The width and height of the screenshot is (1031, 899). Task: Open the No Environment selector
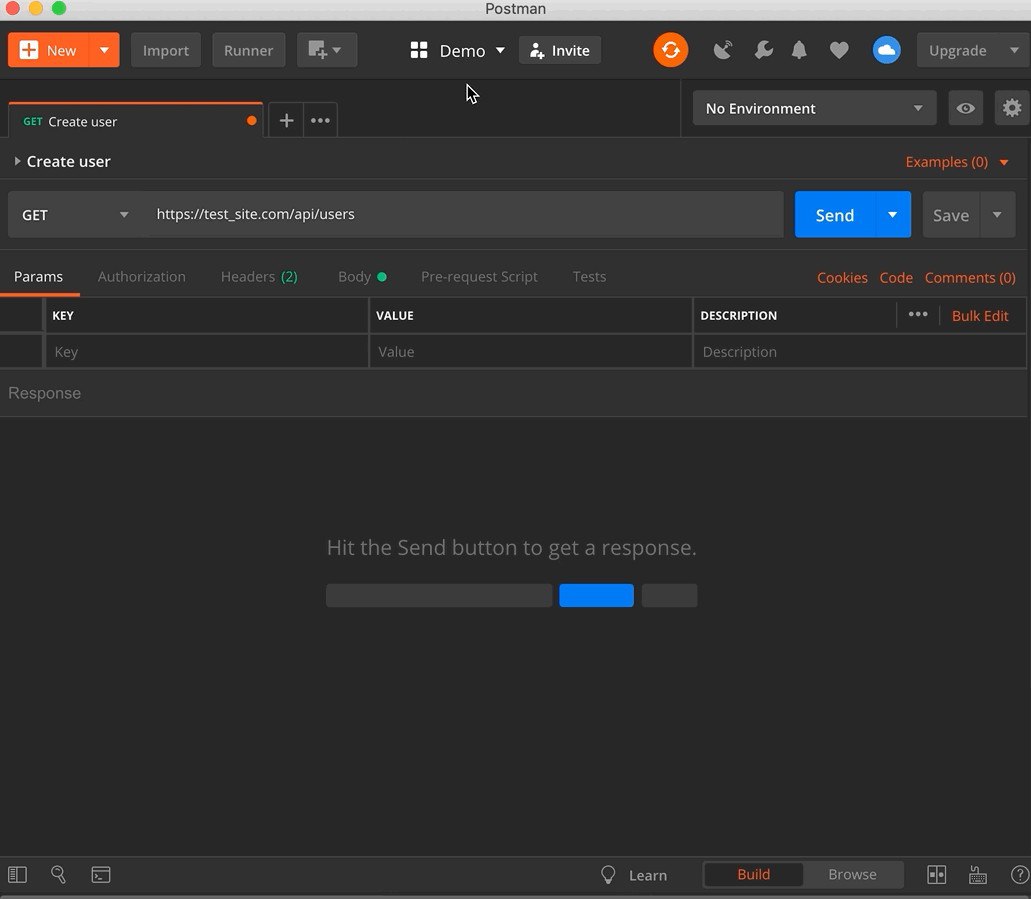pos(814,108)
